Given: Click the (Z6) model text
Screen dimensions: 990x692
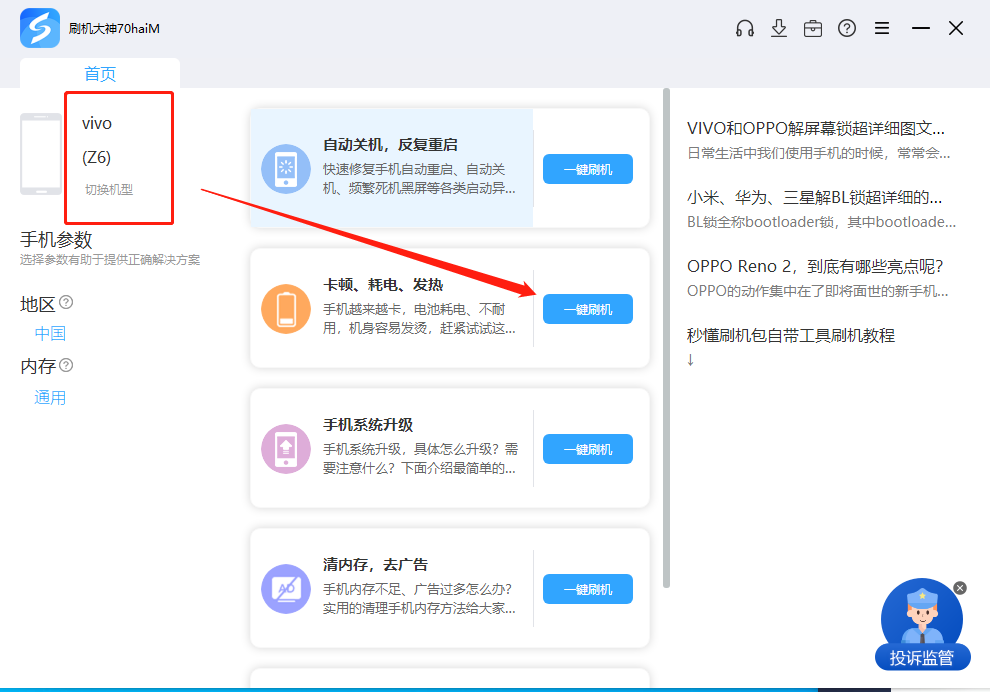Looking at the screenshot, I should 97,157.
